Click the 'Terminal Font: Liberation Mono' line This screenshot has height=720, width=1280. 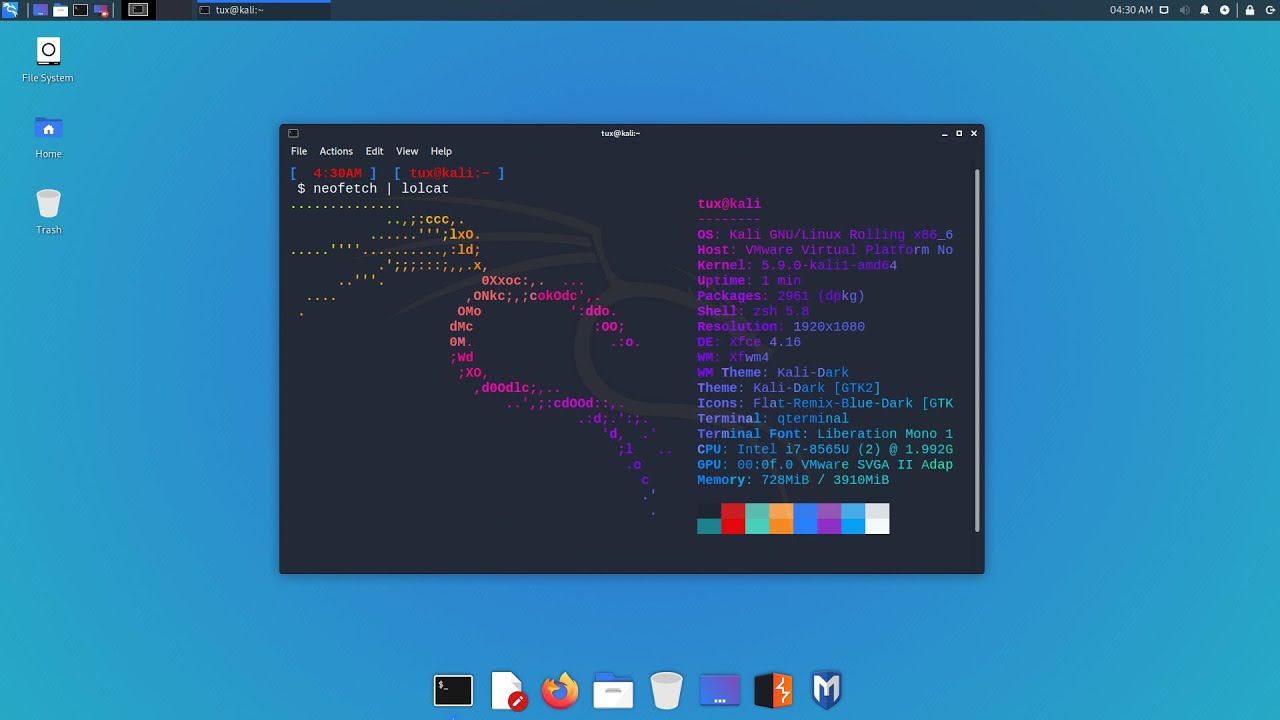click(825, 434)
